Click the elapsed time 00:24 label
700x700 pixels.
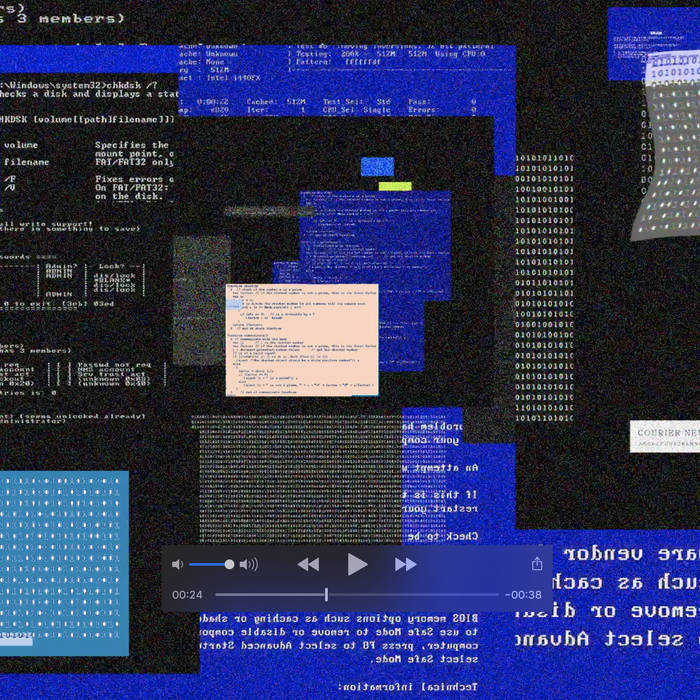[188, 594]
